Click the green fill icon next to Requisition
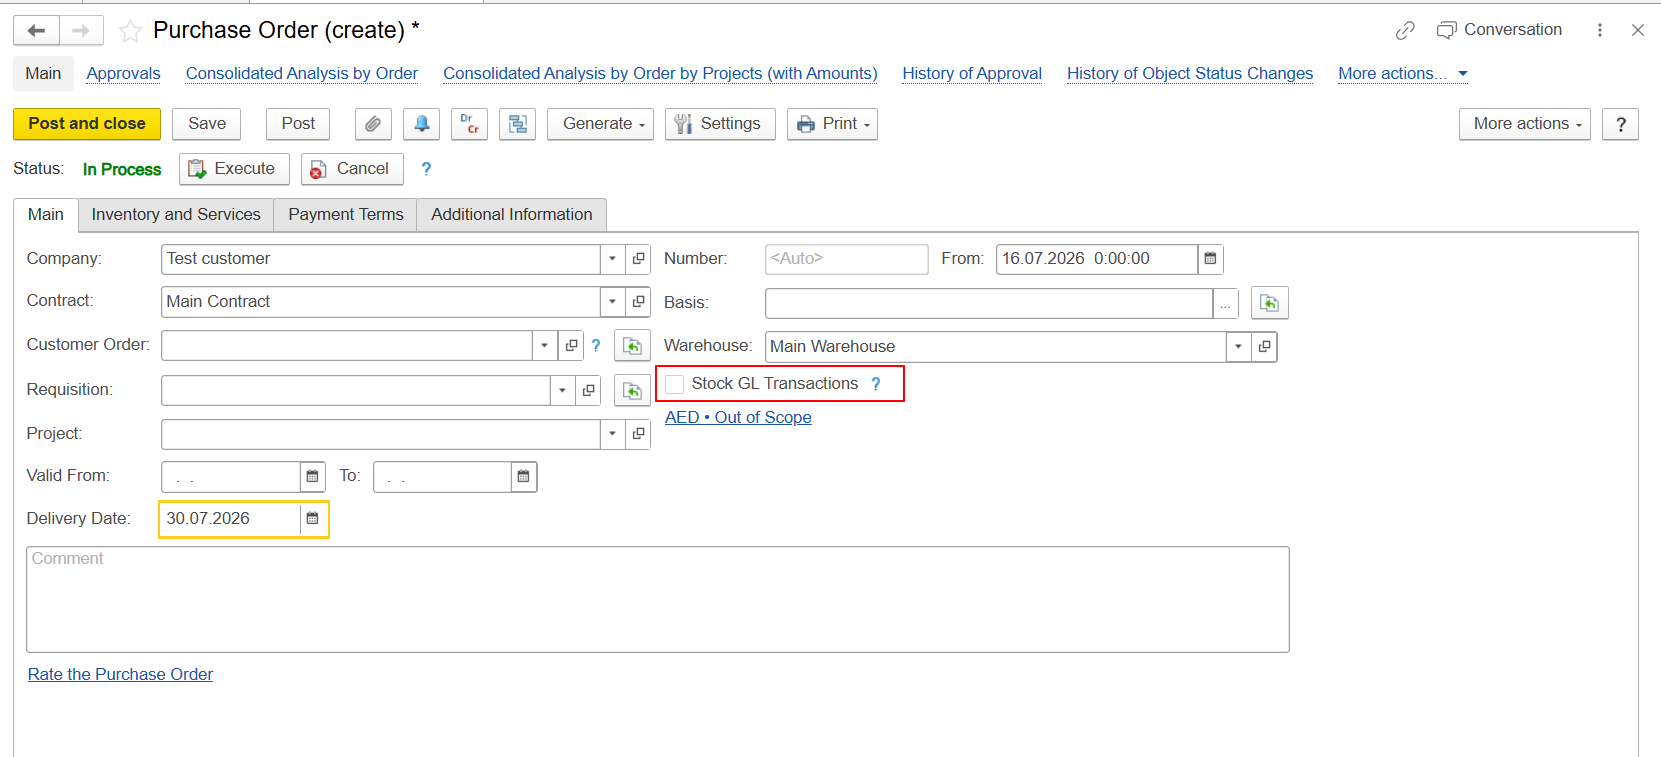The width and height of the screenshot is (1661, 757). (632, 390)
